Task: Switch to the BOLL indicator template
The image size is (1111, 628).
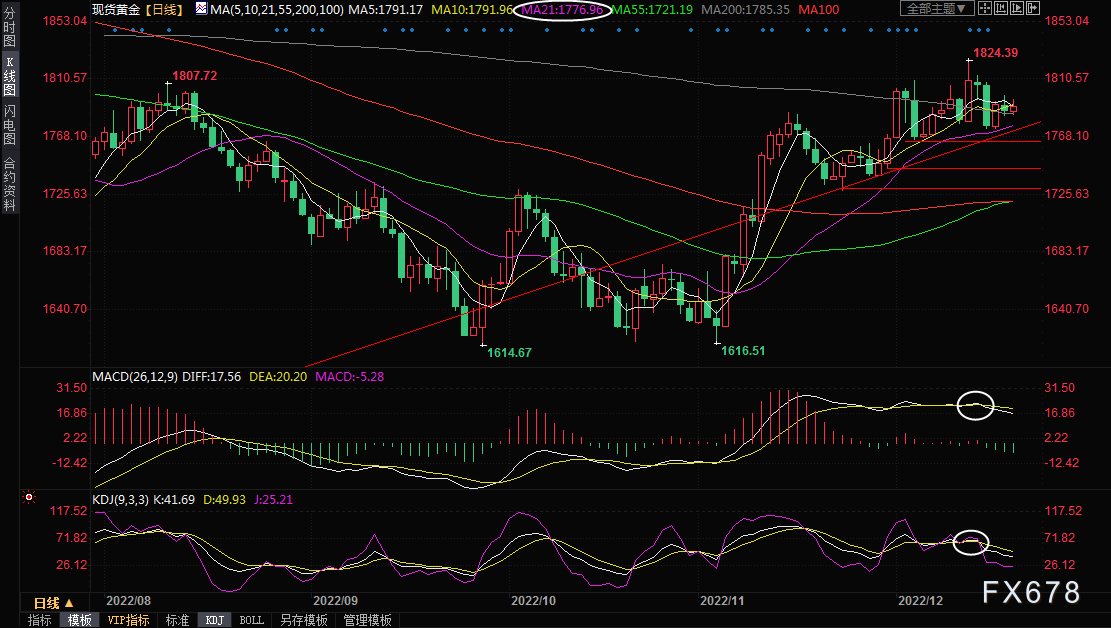Action: [252, 620]
